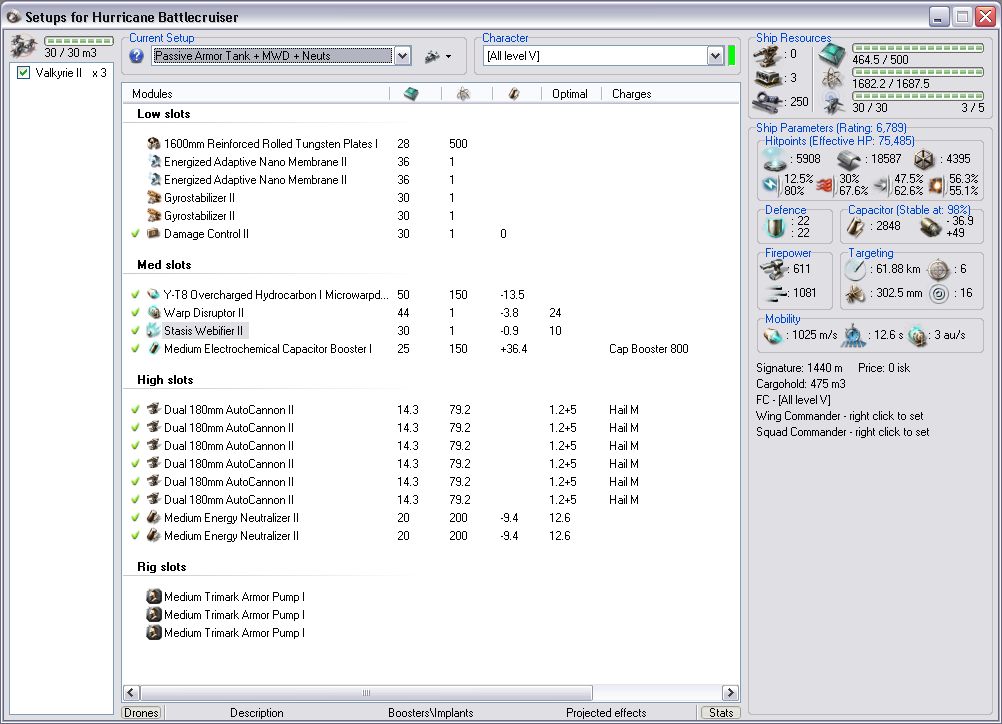Click the Warp Disruptor II module icon
The width and height of the screenshot is (1002, 724).
pos(153,313)
